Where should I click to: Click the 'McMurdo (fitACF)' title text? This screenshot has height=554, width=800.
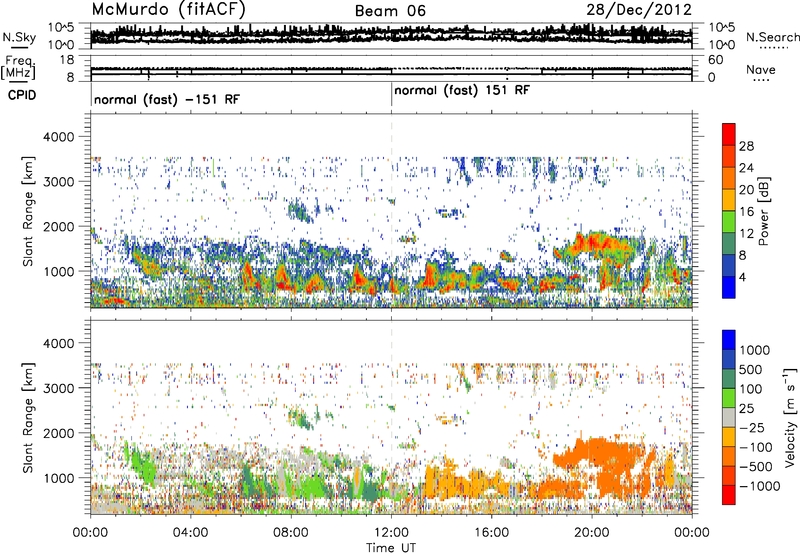click(x=168, y=10)
